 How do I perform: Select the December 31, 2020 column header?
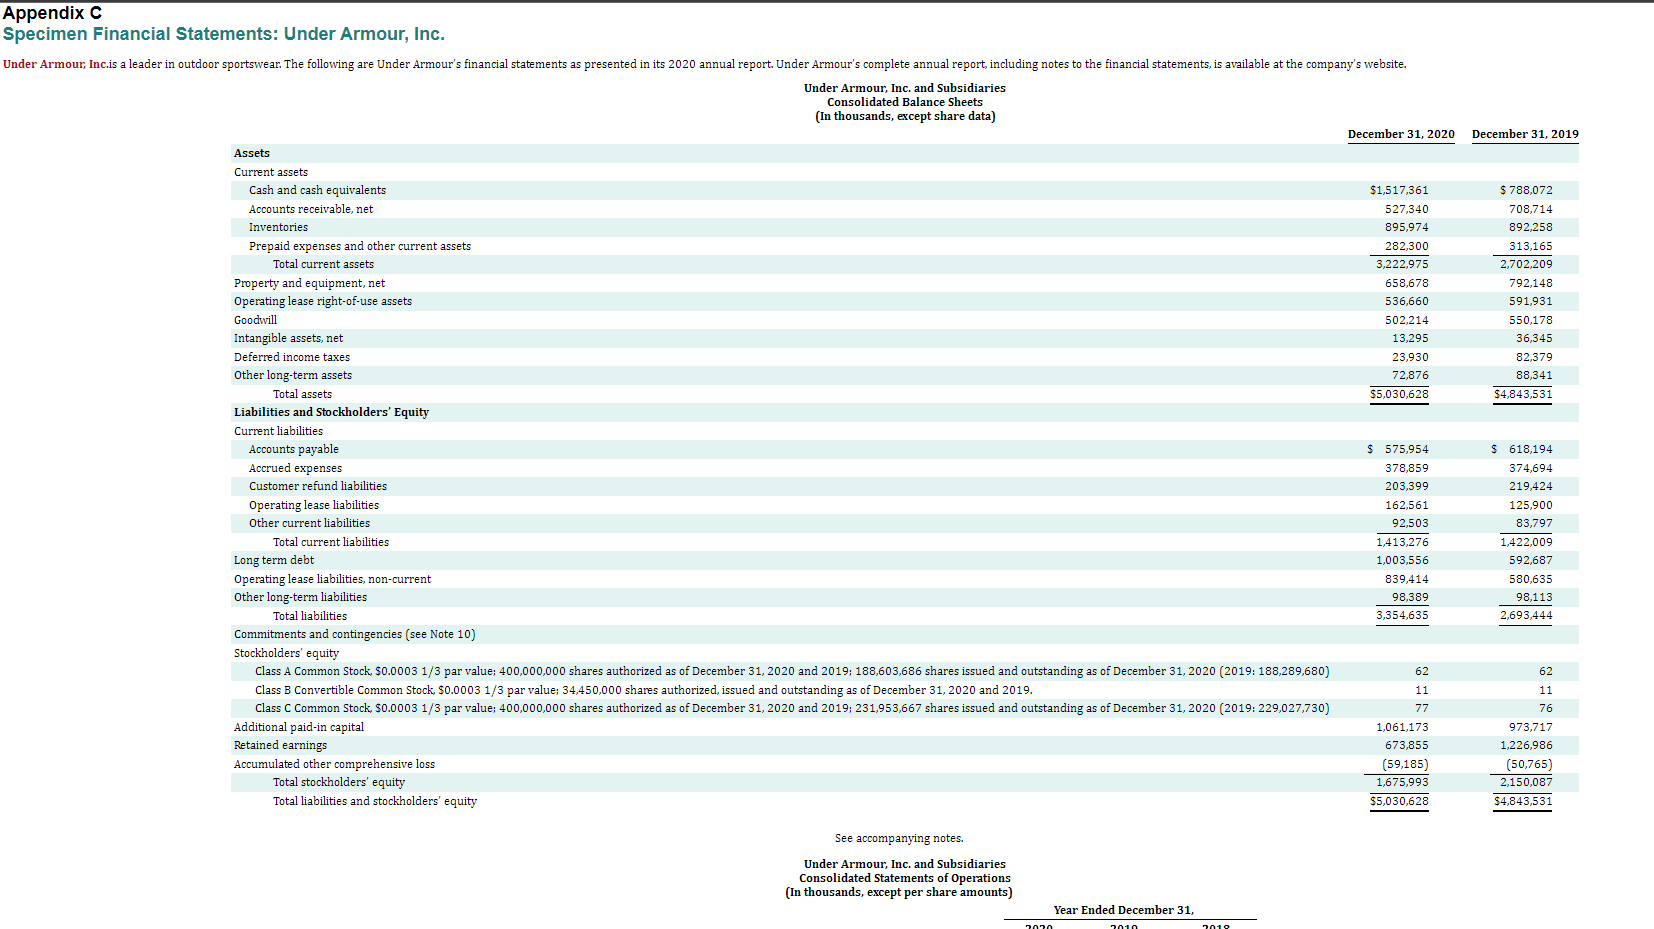1400,134
